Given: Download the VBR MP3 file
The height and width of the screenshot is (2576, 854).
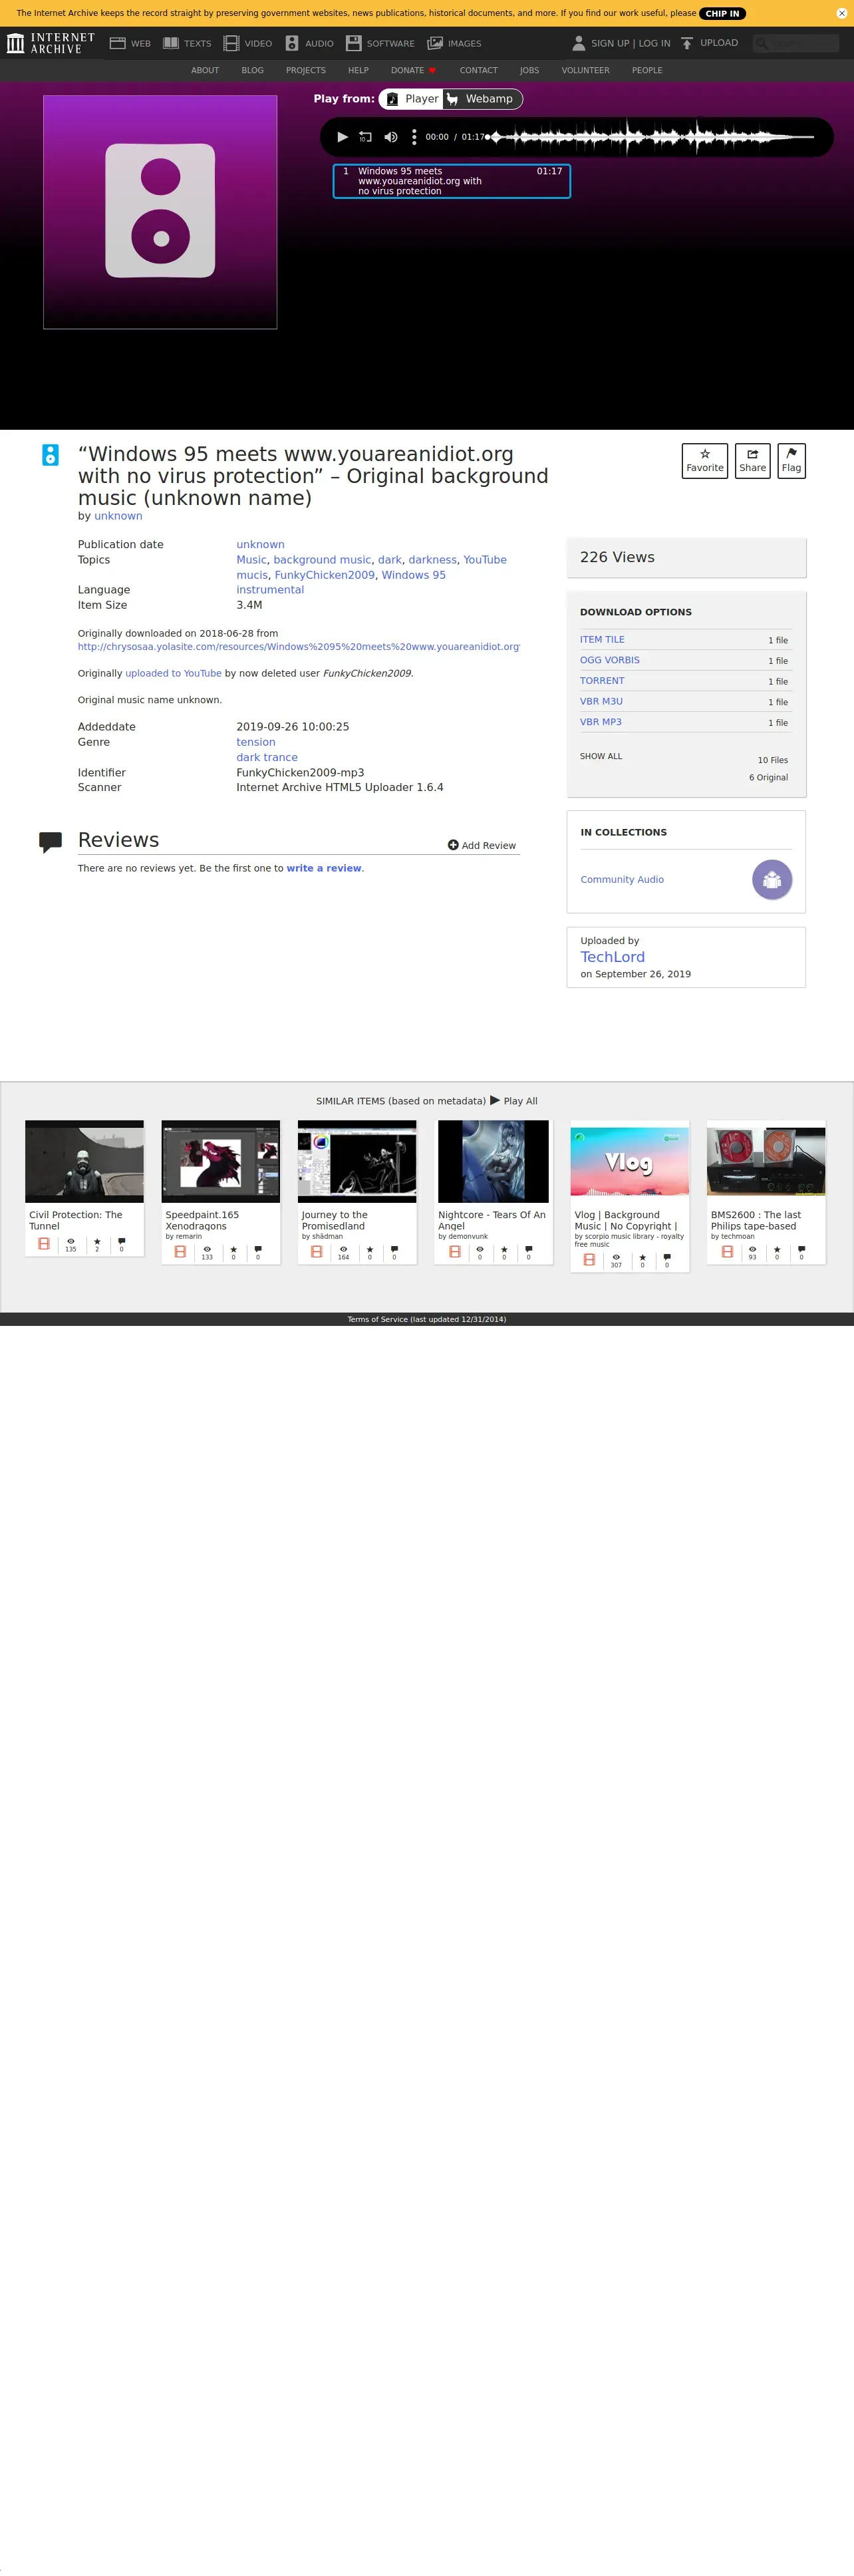Looking at the screenshot, I should click(x=601, y=722).
